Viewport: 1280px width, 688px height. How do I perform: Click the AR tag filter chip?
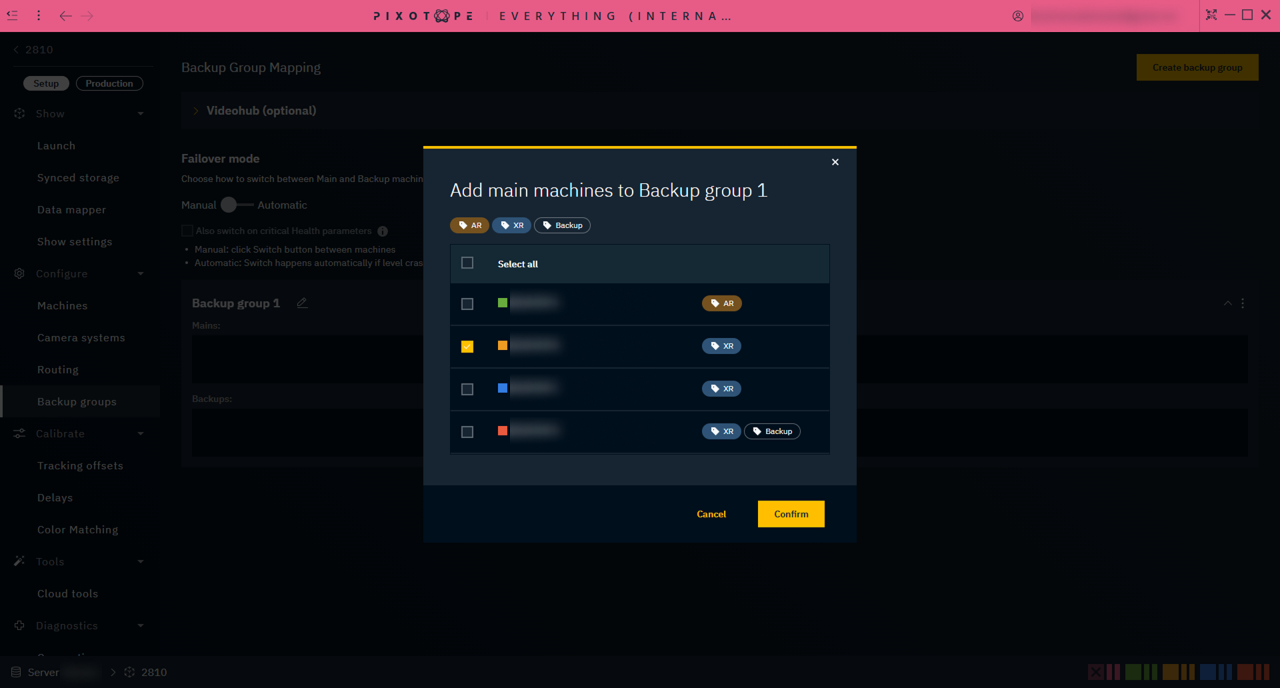click(x=469, y=225)
